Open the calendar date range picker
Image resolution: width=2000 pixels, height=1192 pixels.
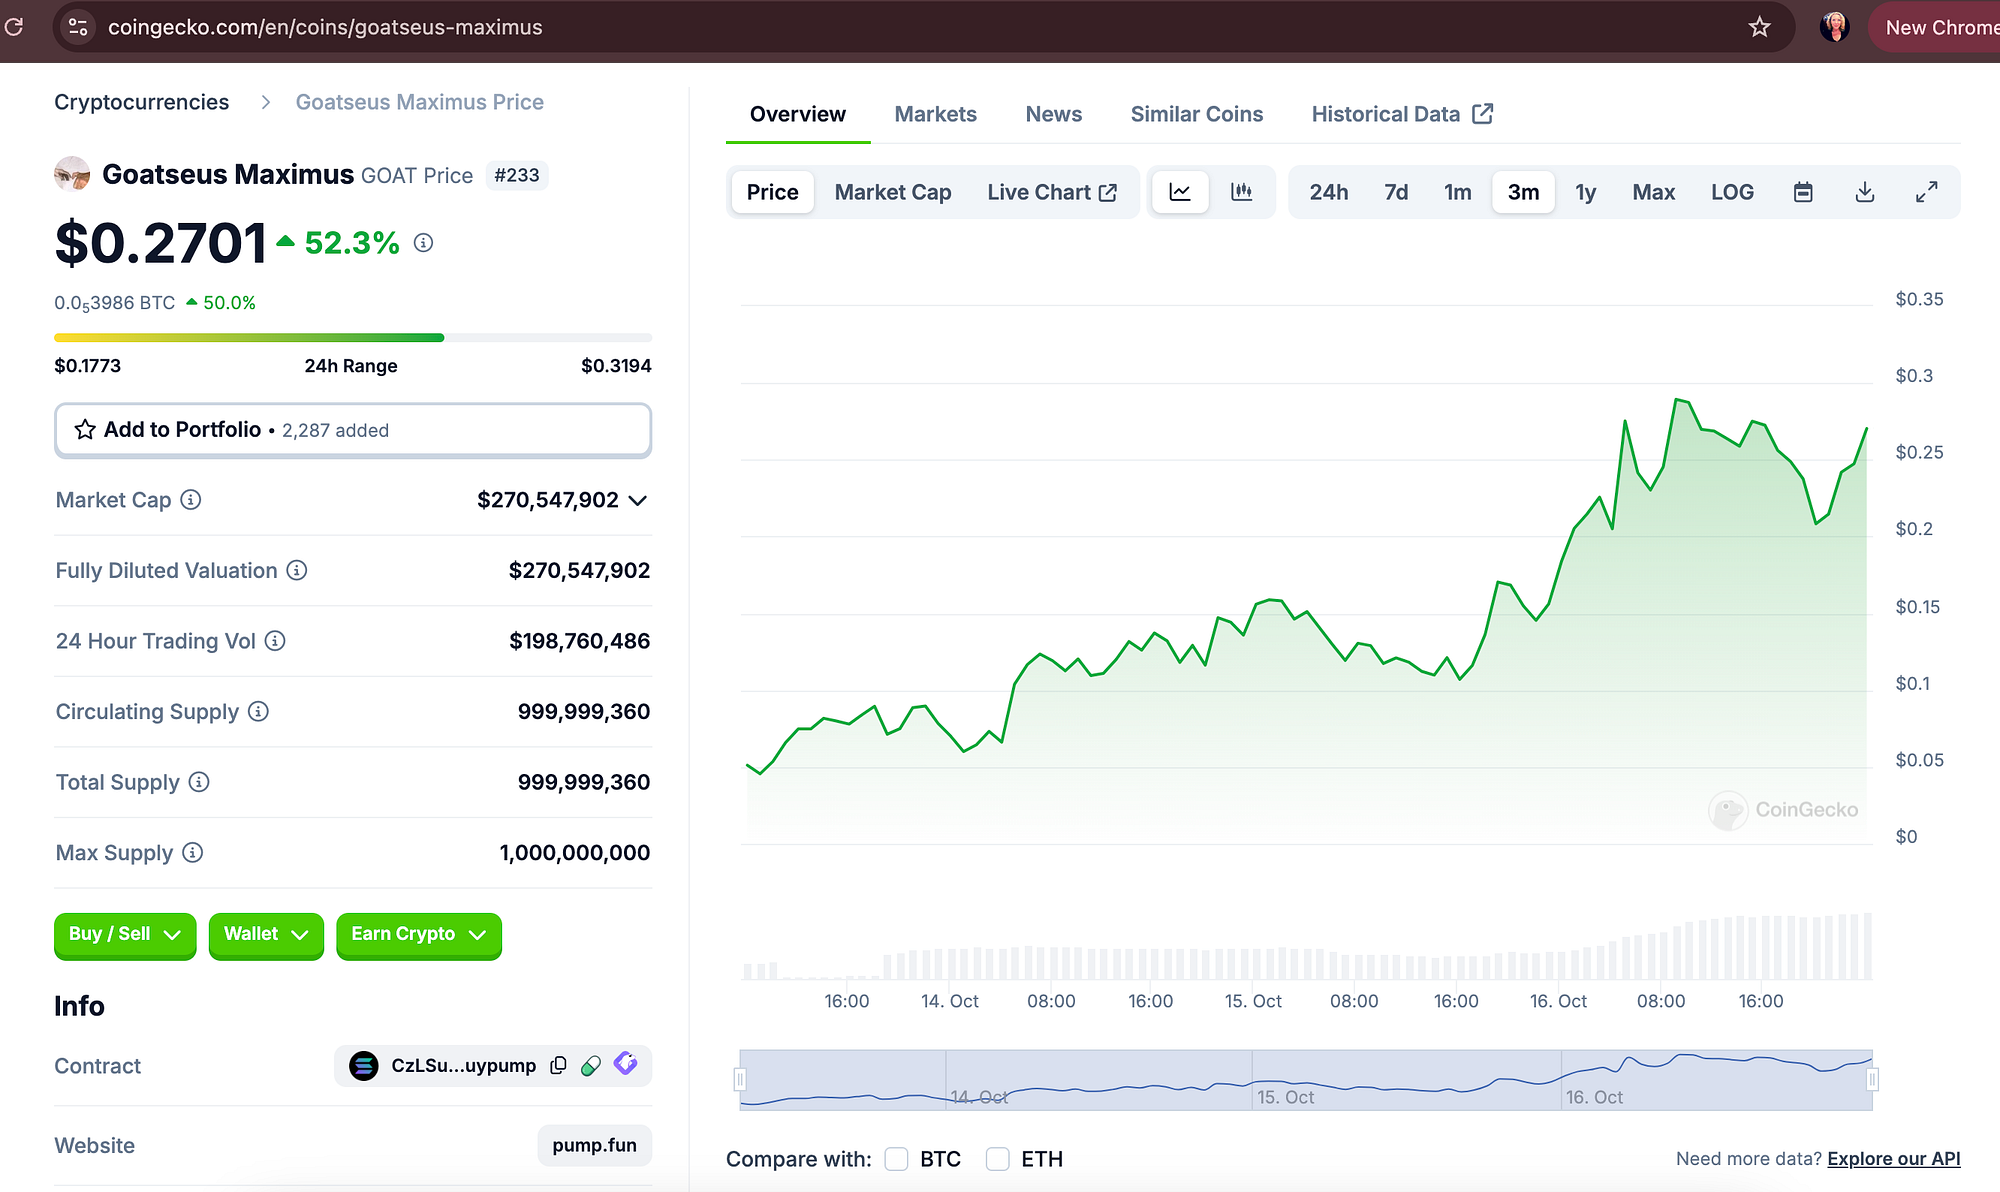pos(1803,192)
